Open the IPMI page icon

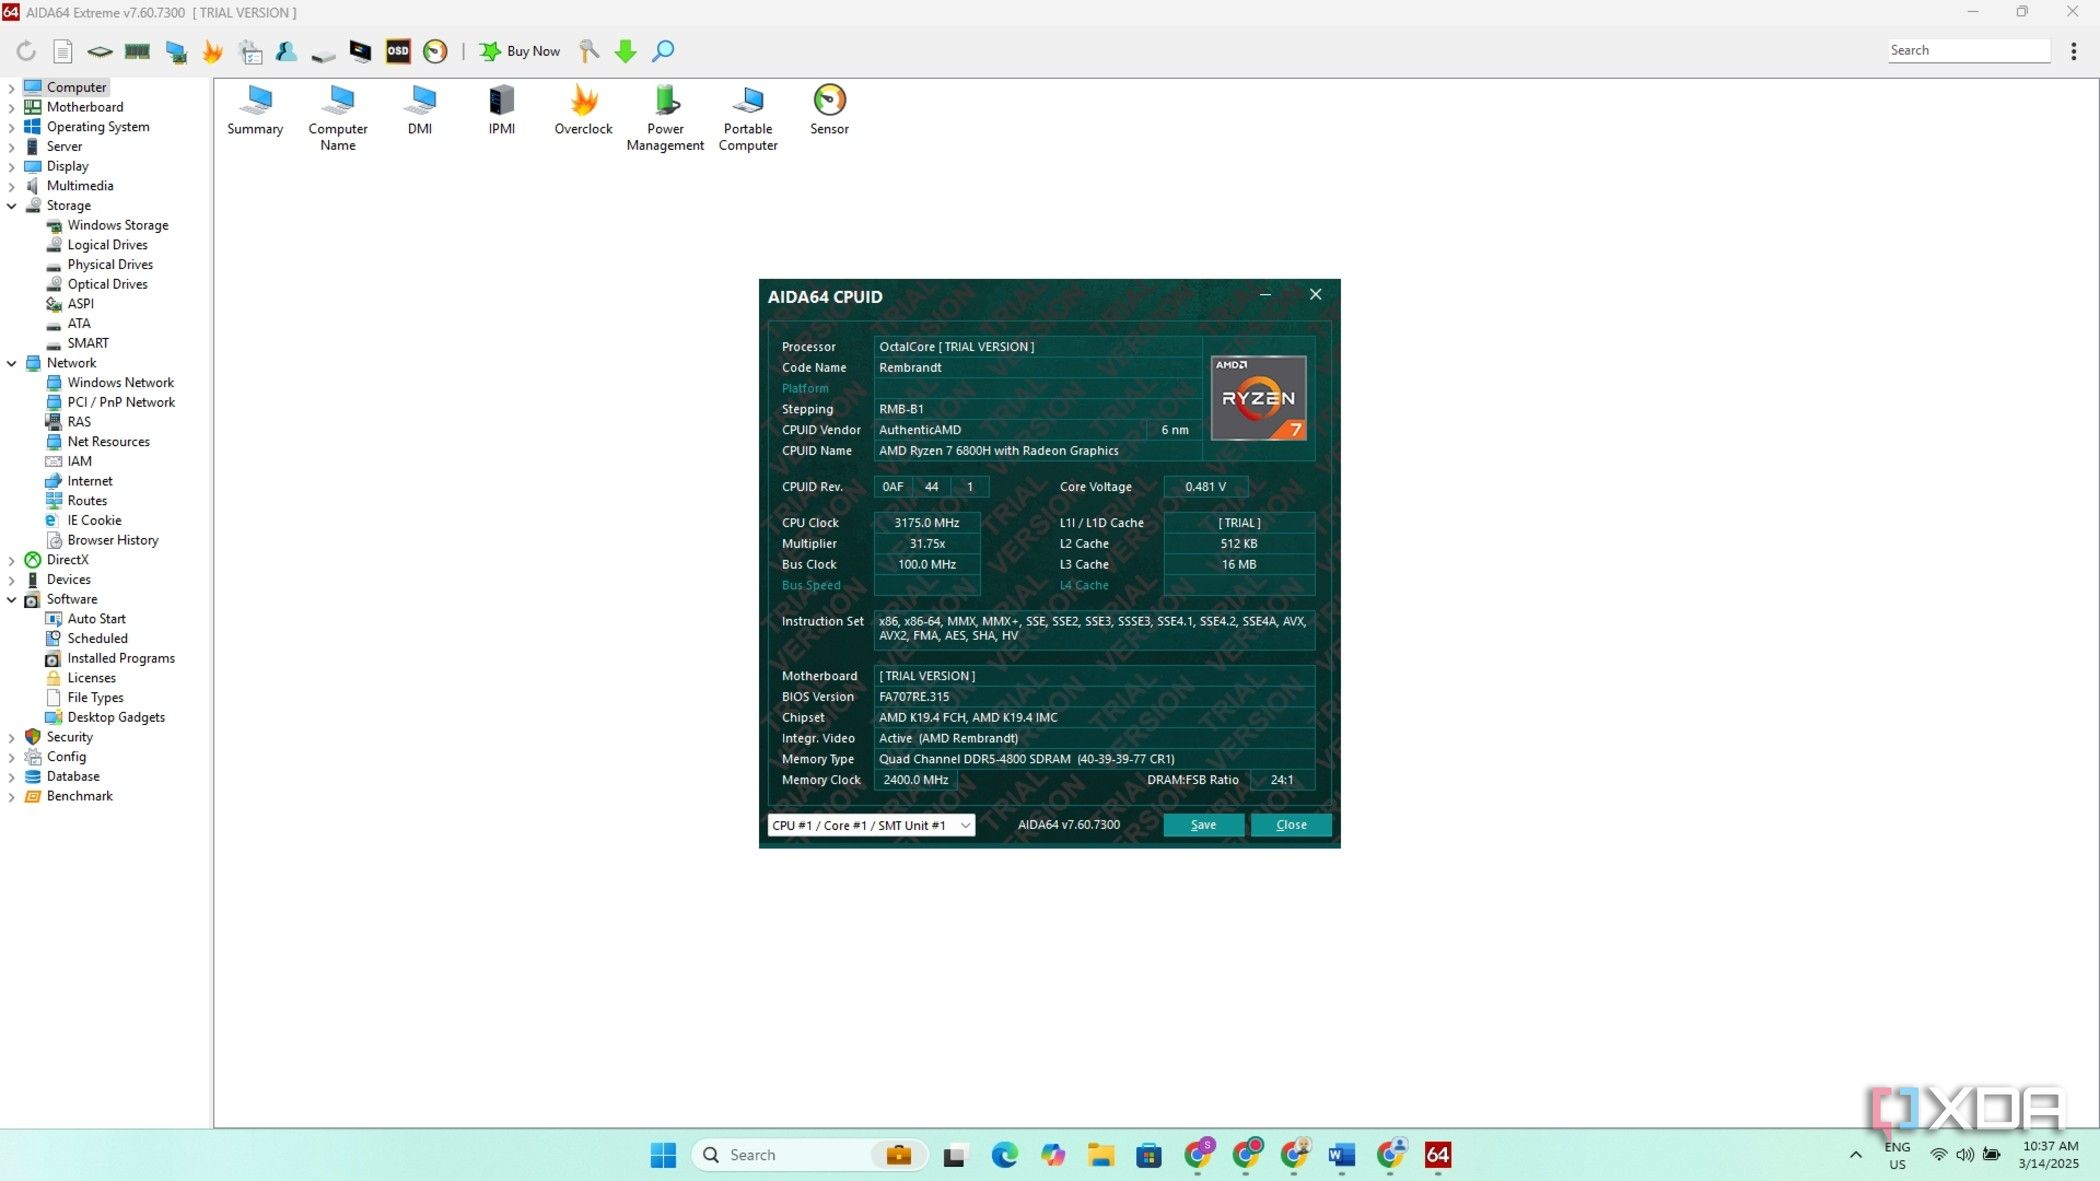point(502,110)
